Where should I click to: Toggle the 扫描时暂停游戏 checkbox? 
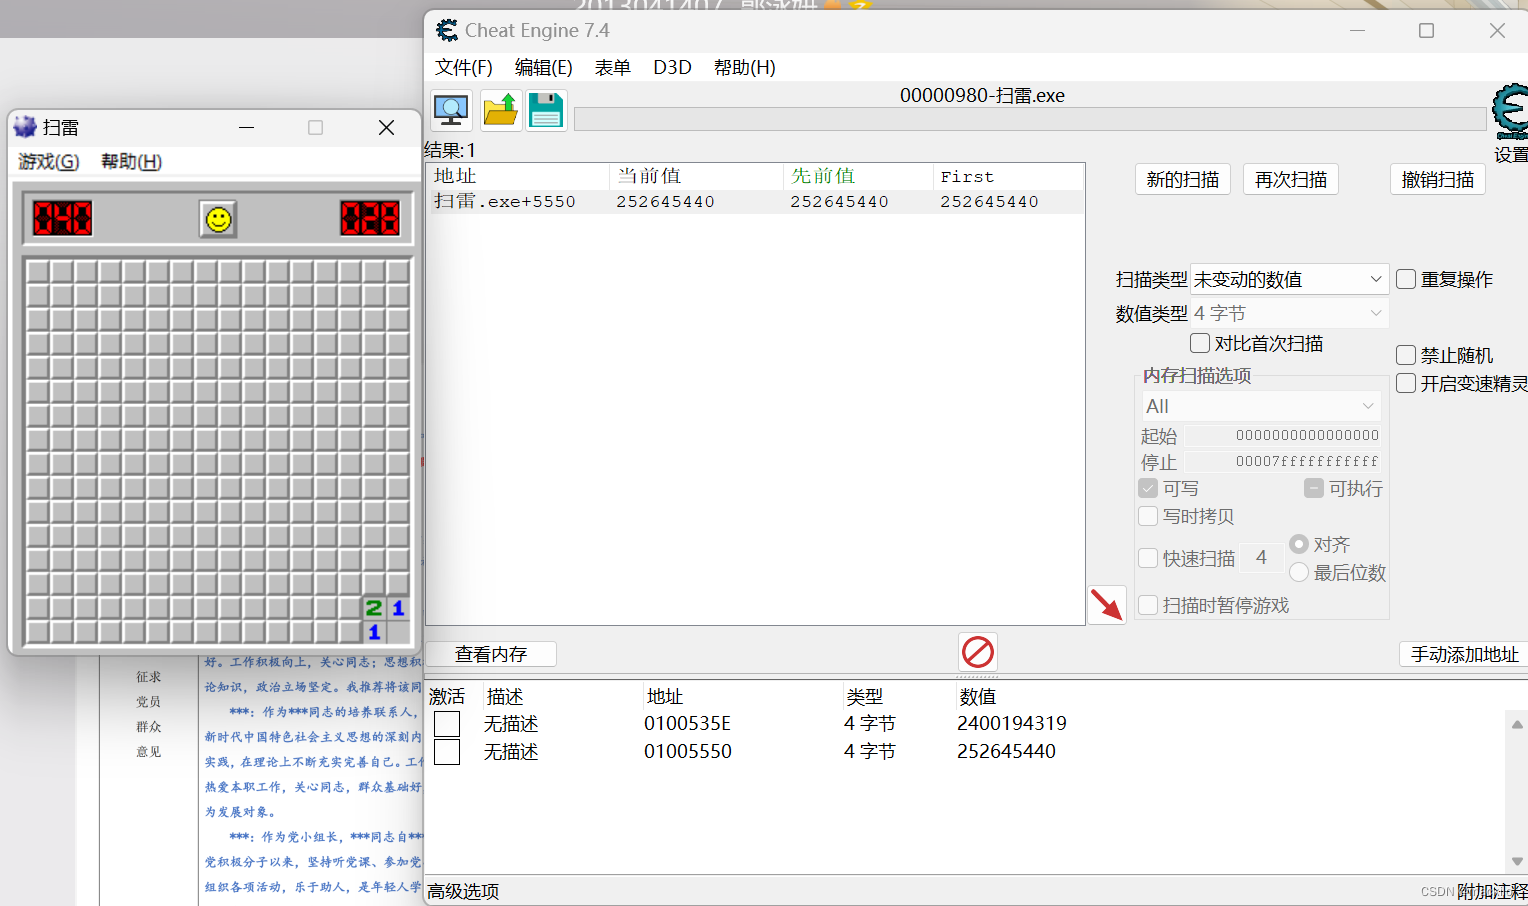point(1148,605)
